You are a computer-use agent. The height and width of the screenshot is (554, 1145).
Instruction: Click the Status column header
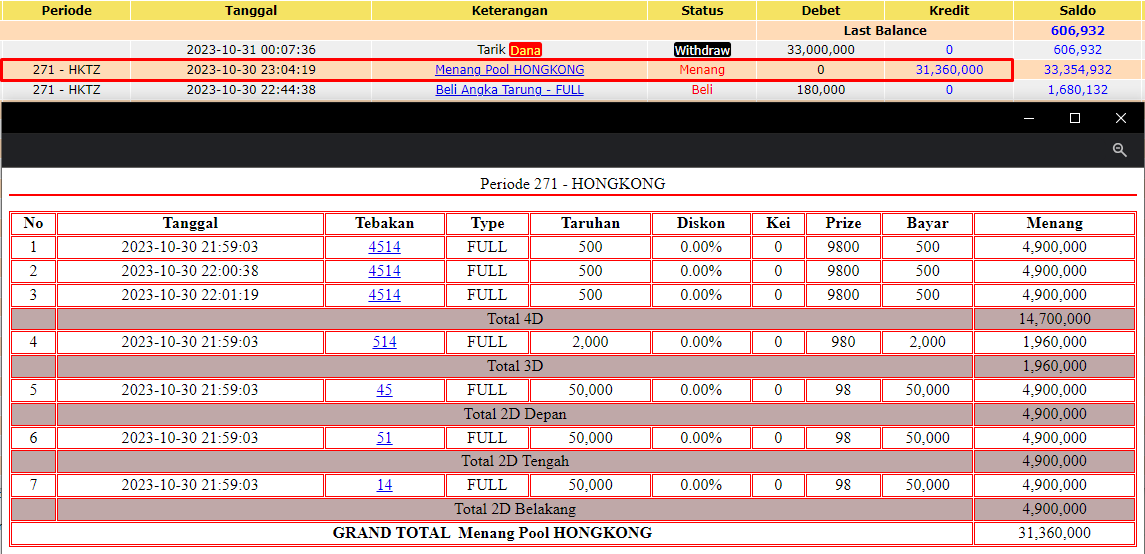702,11
